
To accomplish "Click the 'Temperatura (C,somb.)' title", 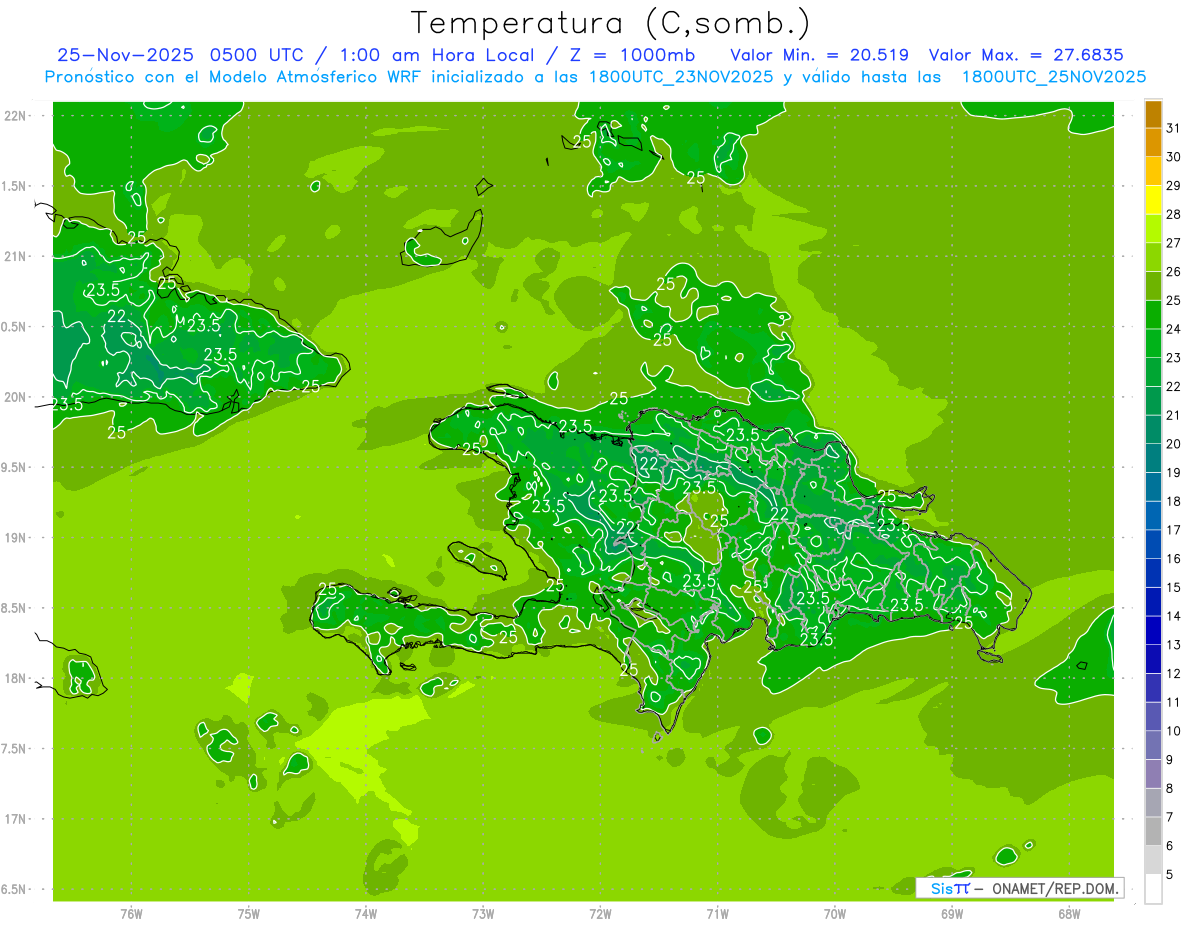I will 611,23.
